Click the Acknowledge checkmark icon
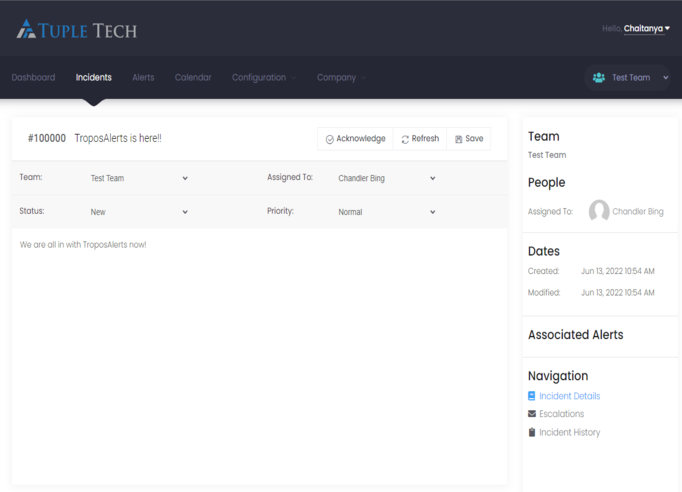This screenshot has width=682, height=492. point(330,139)
